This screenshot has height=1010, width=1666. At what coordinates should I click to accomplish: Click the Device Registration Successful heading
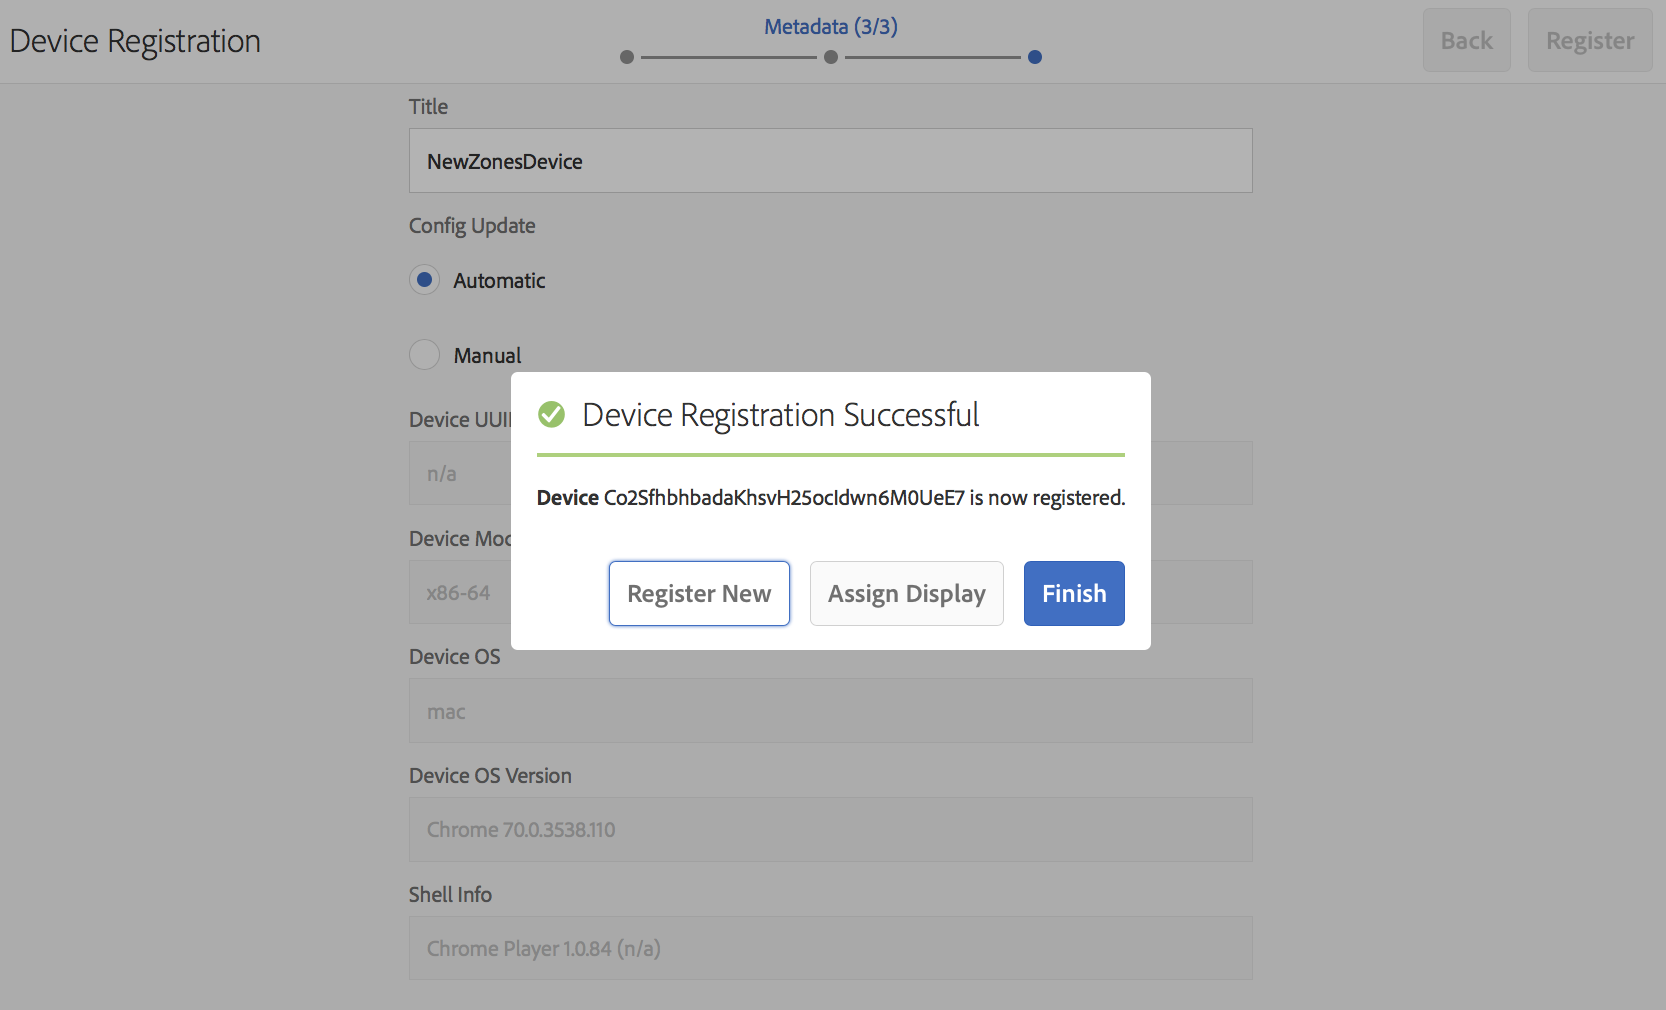tap(780, 415)
